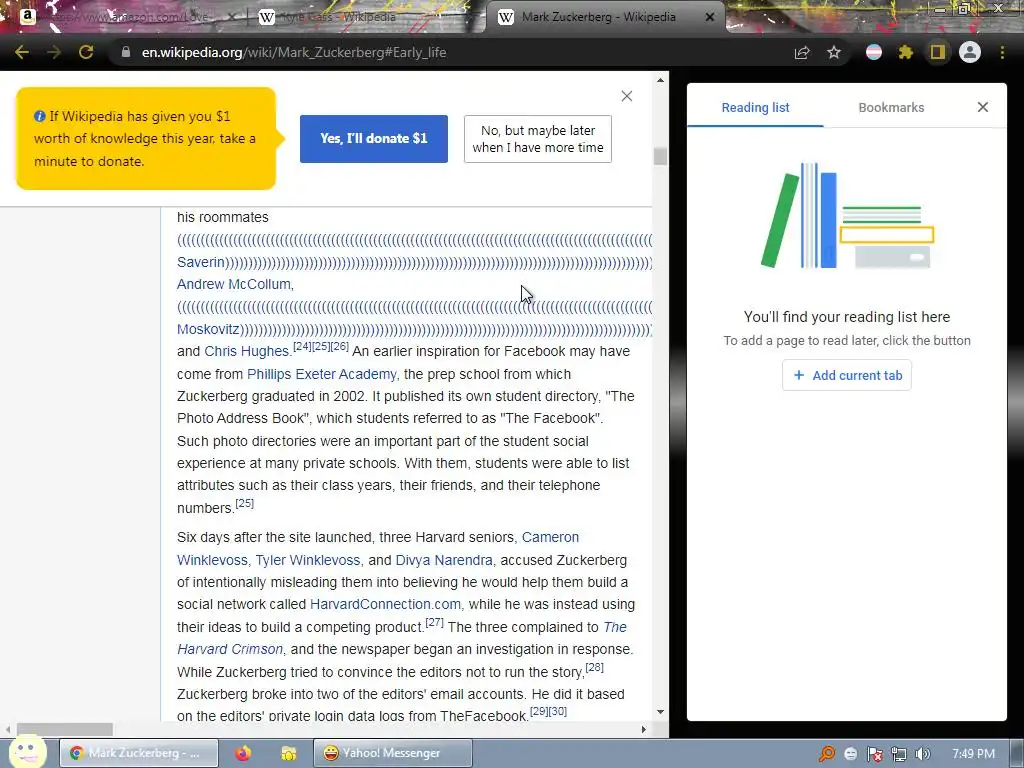Click the horizontal scrollbar thumb
This screenshot has width=1024, height=768.
click(65, 729)
